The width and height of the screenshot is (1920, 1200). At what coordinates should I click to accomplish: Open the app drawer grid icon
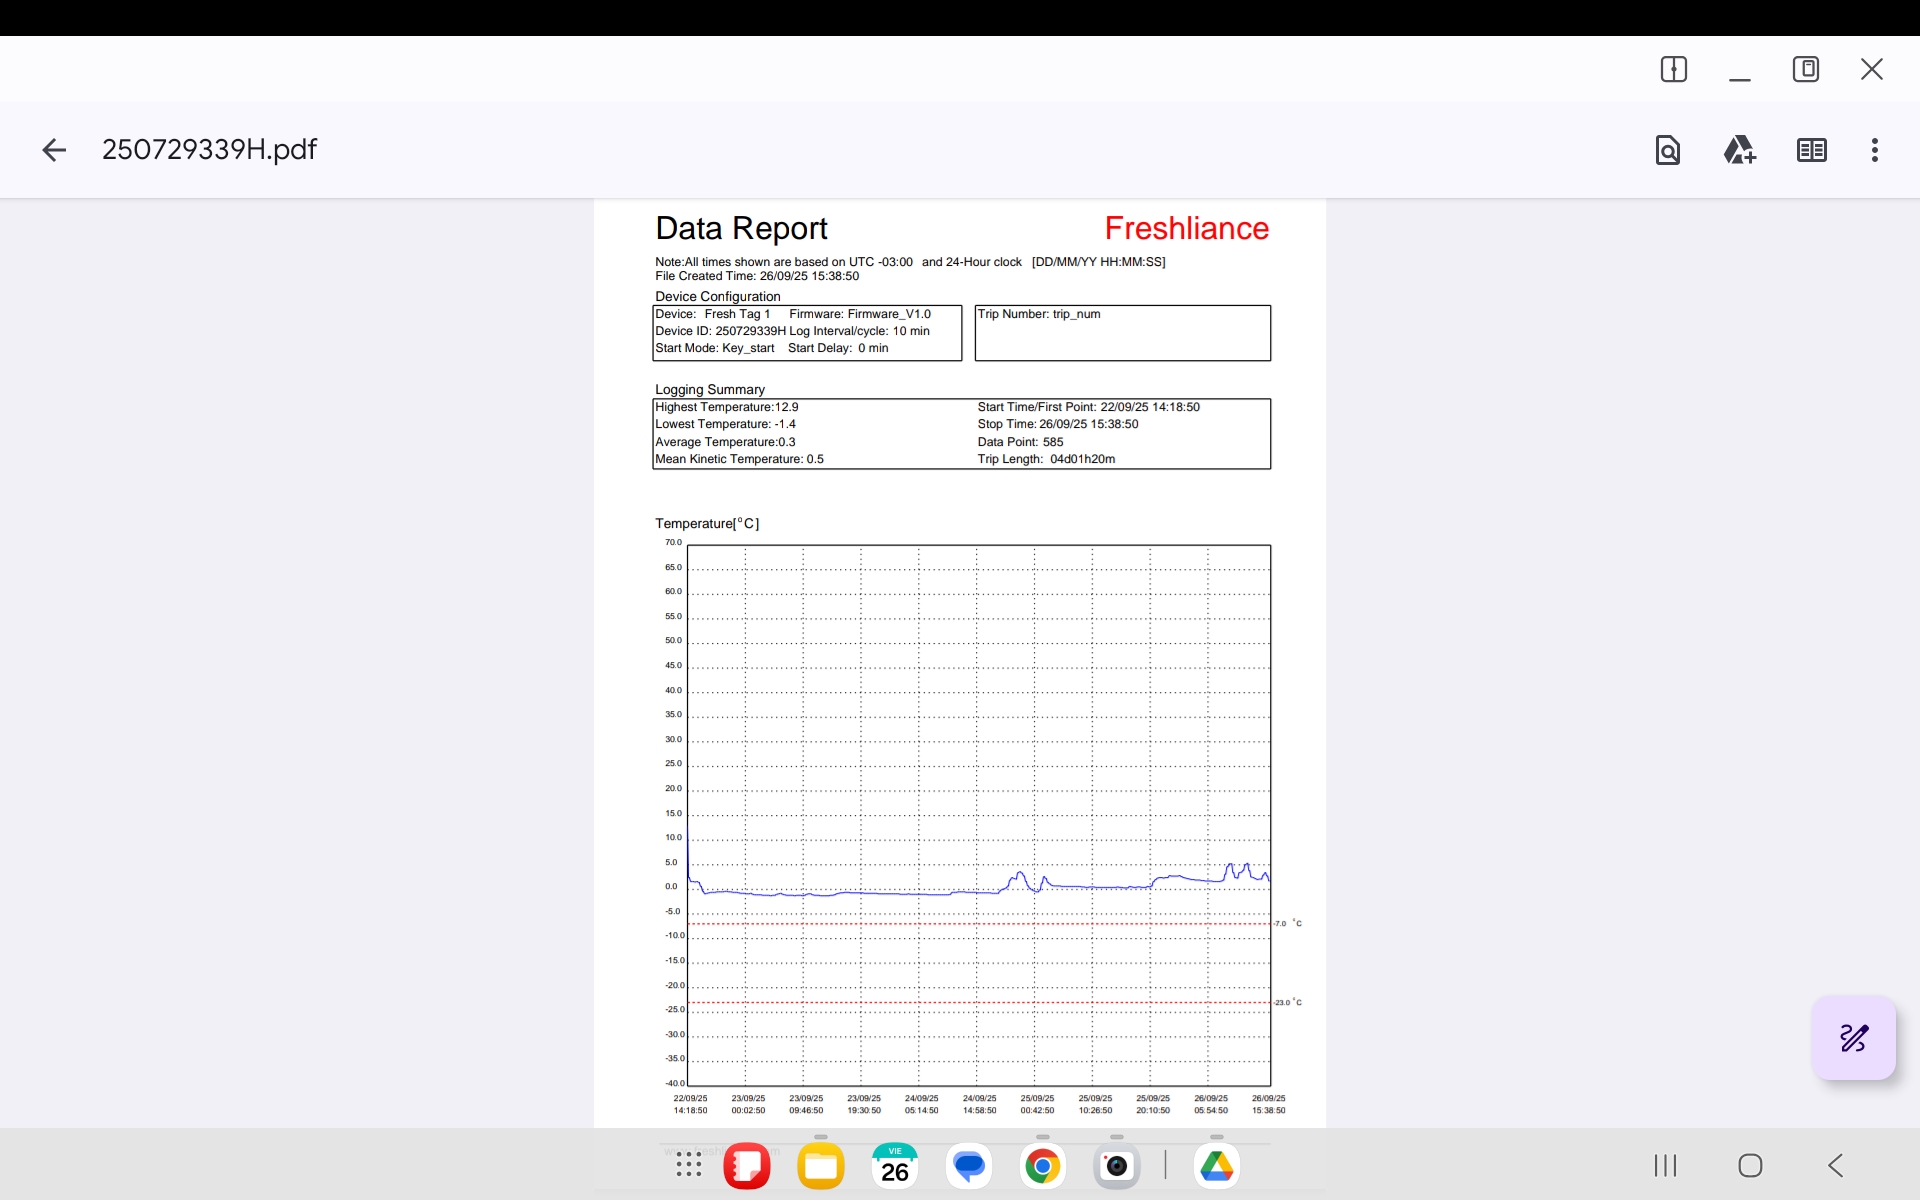tap(688, 1164)
